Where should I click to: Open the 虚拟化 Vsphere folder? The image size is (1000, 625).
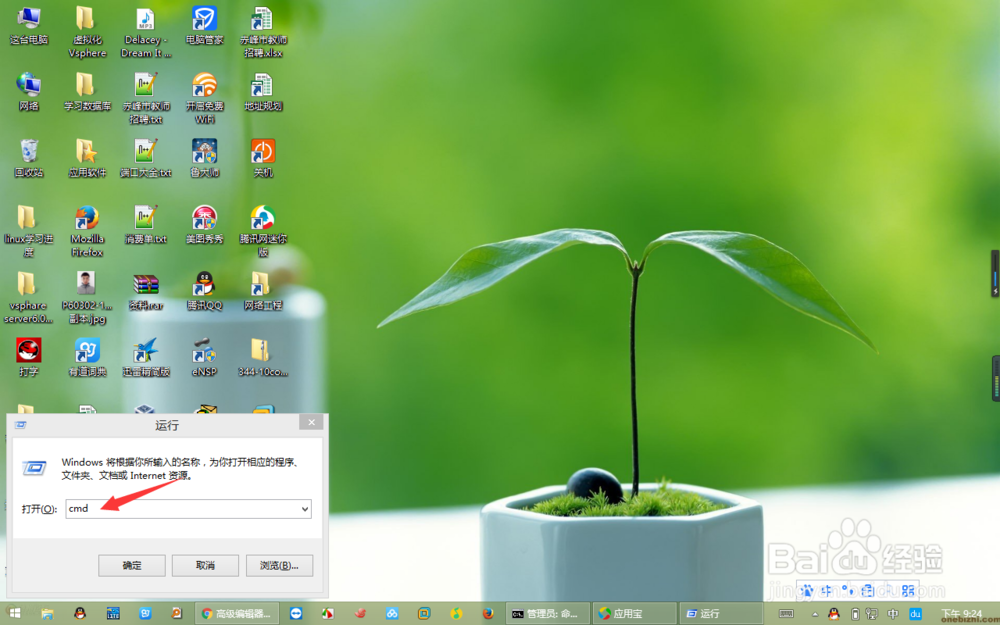(x=87, y=33)
